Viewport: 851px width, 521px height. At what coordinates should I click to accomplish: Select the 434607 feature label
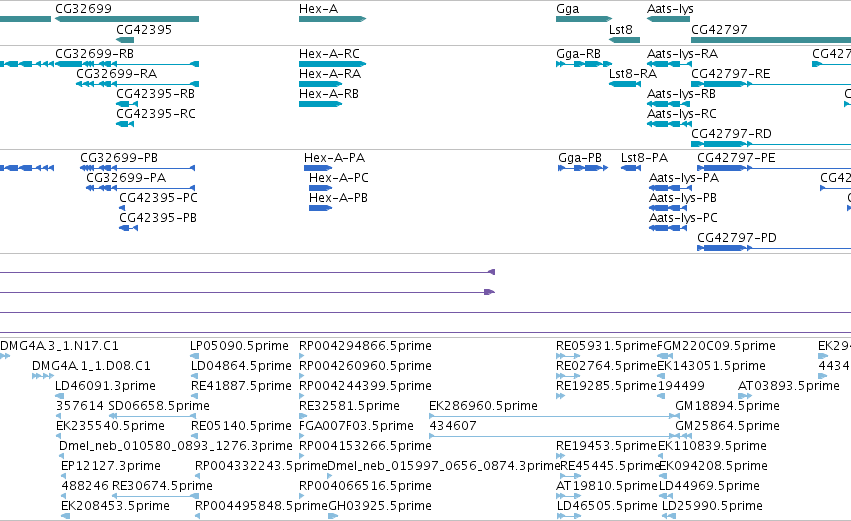click(453, 426)
